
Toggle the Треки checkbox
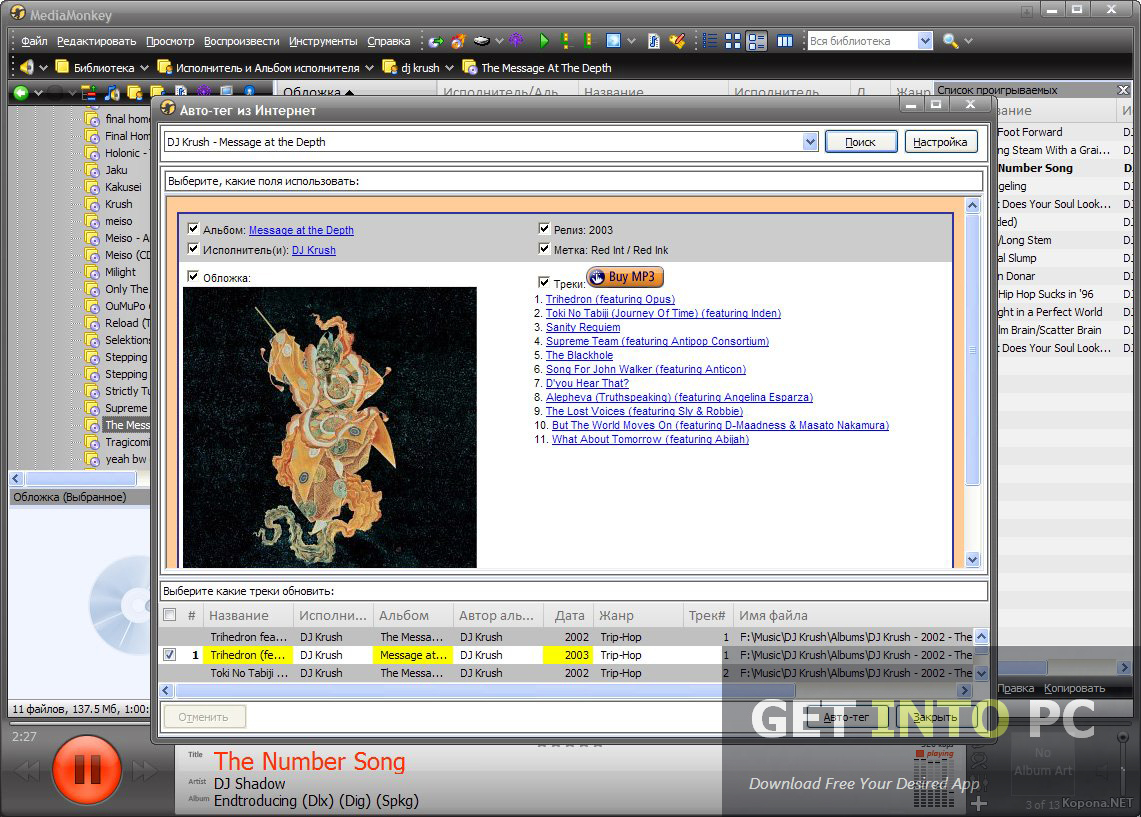point(544,282)
